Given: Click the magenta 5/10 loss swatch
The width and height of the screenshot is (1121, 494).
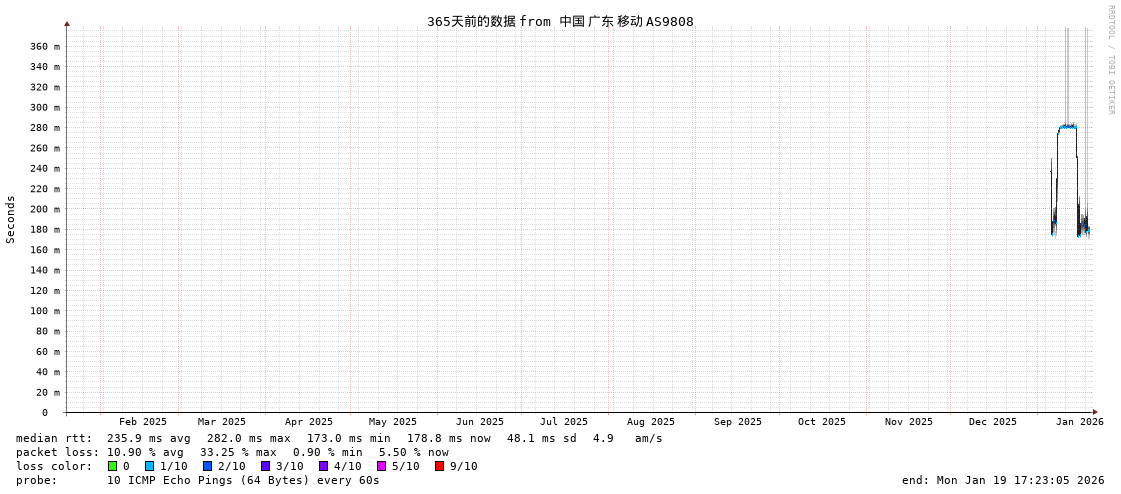Looking at the screenshot, I should 382,466.
